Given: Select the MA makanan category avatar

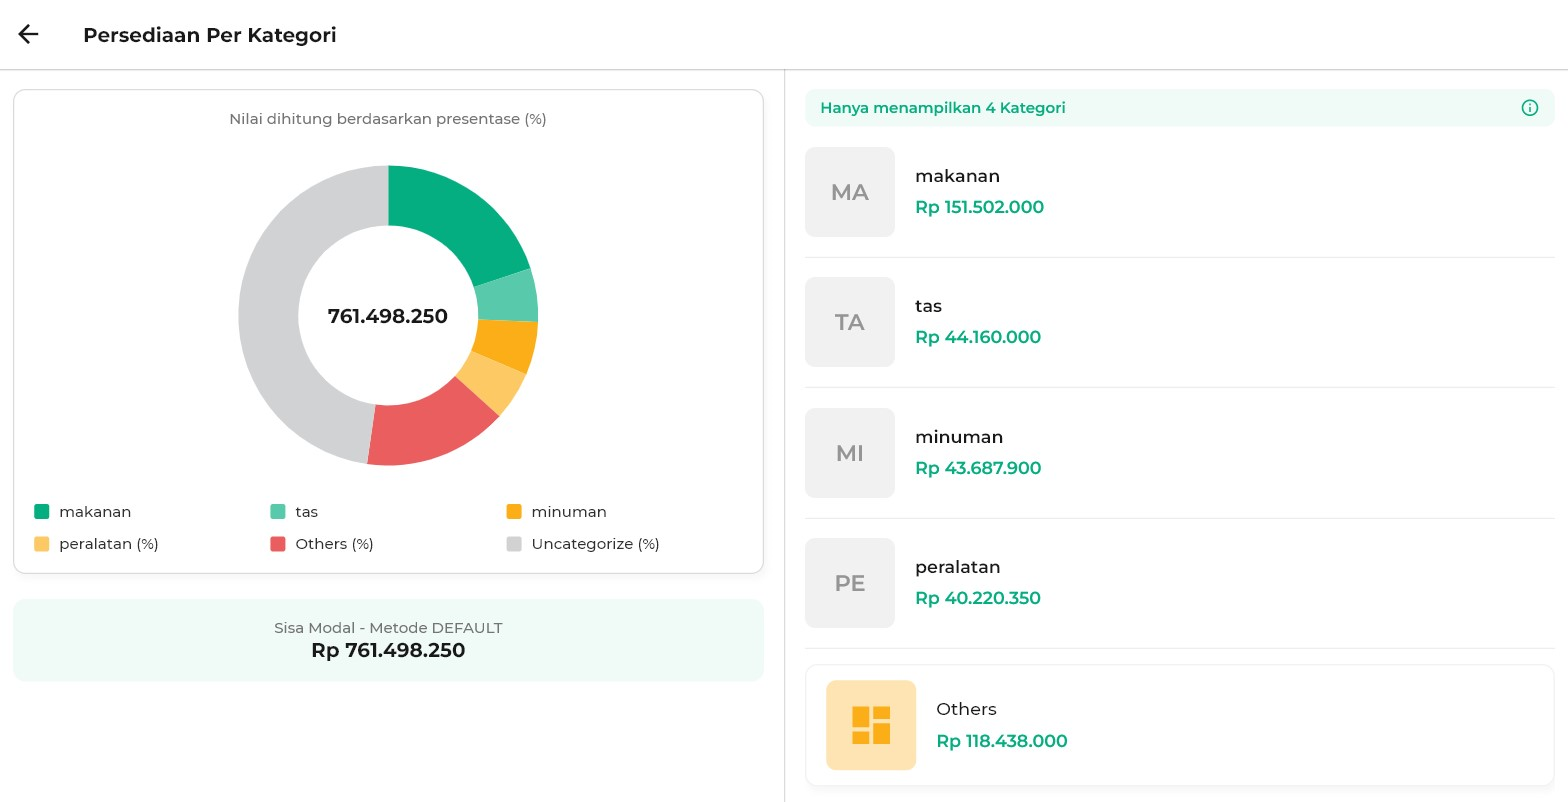Looking at the screenshot, I should 849,192.
